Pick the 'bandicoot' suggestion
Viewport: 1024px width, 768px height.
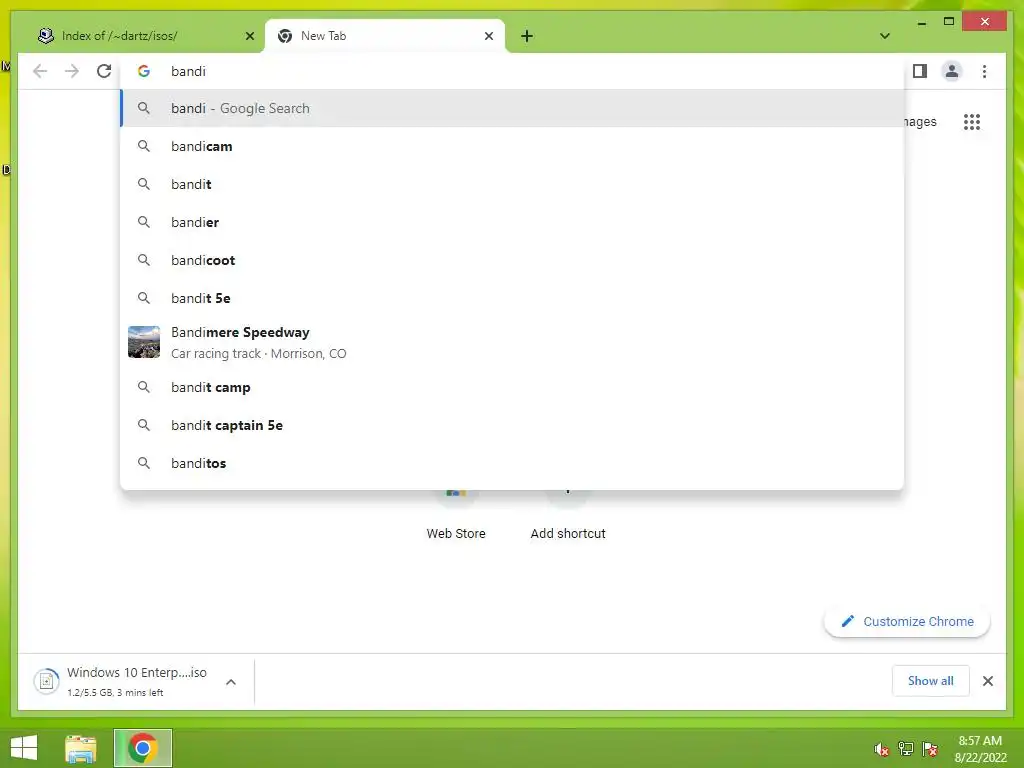(x=513, y=260)
